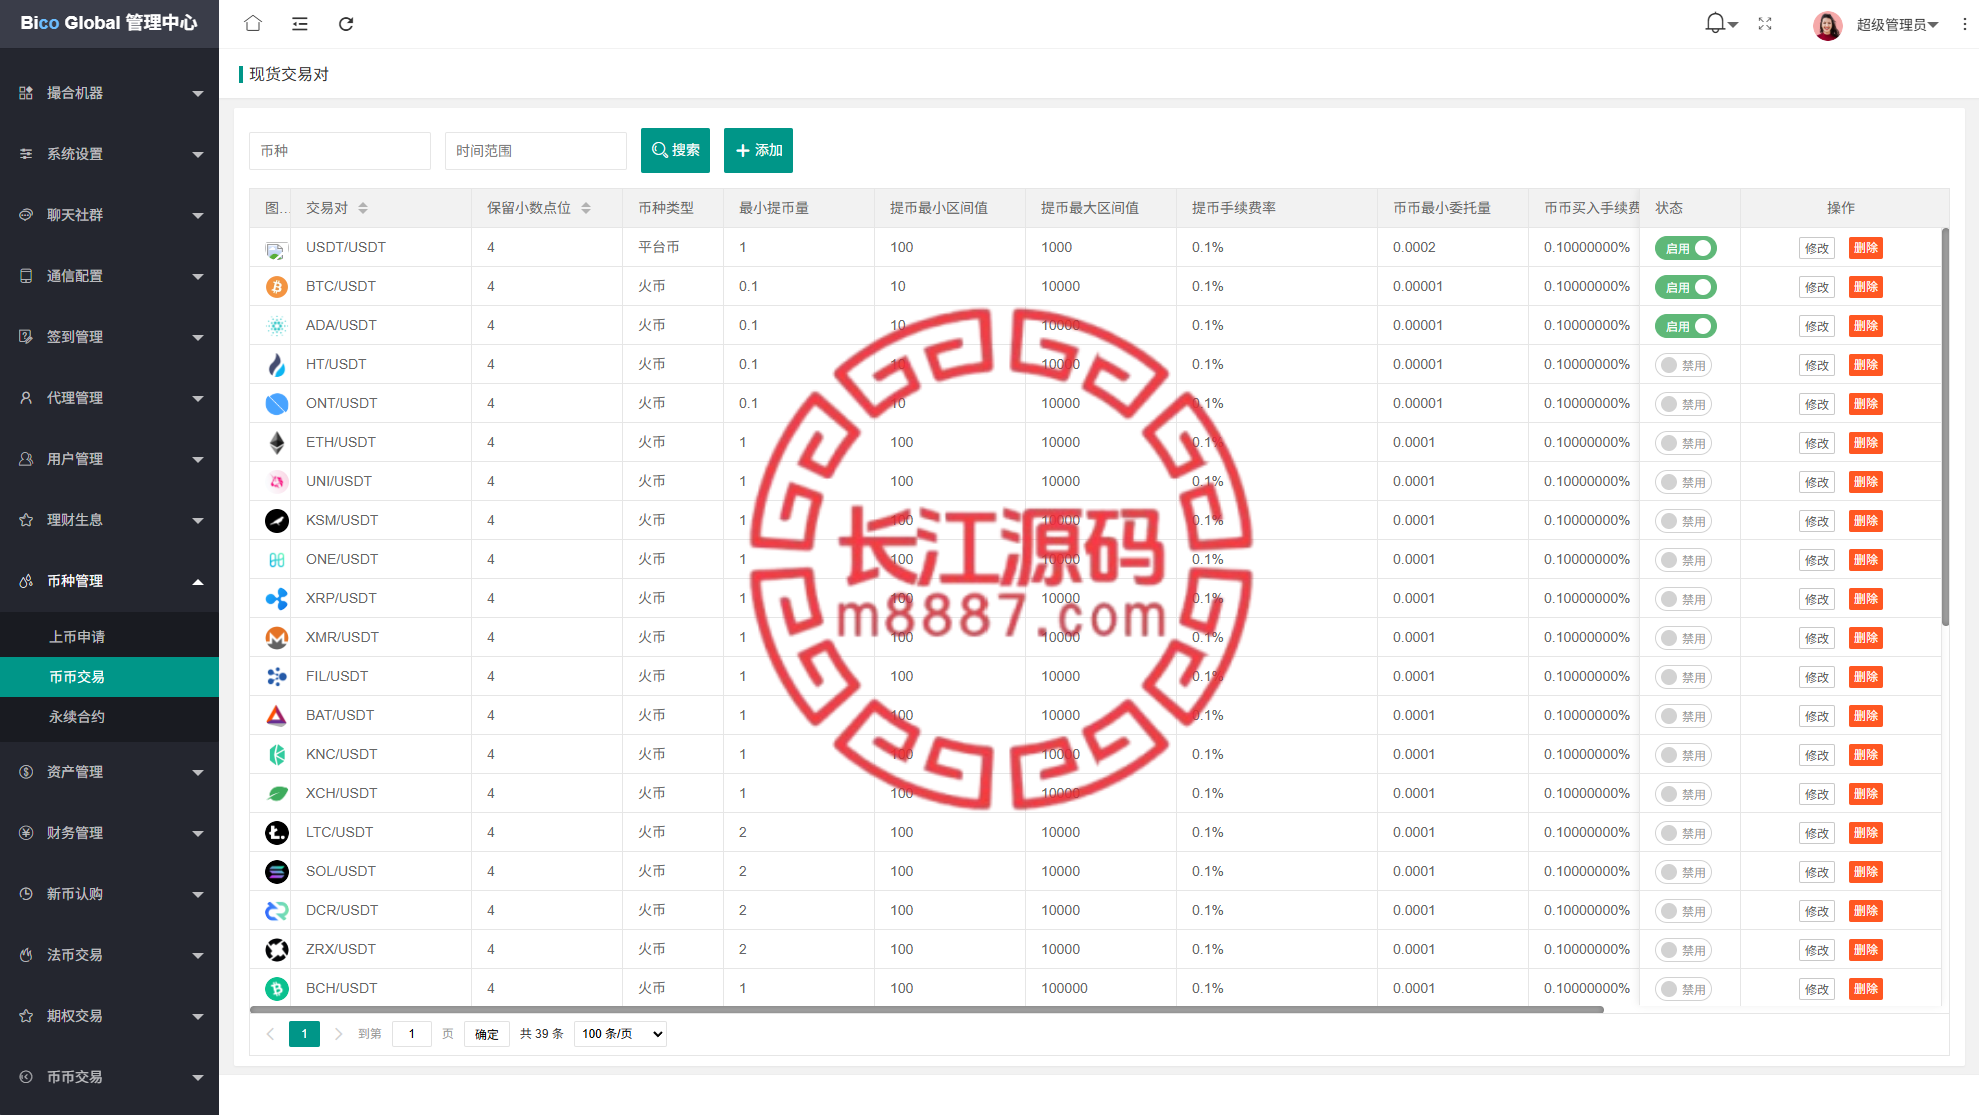The height and width of the screenshot is (1115, 1979).
Task: Click the KNC/USDT coin icon
Action: (x=277, y=755)
